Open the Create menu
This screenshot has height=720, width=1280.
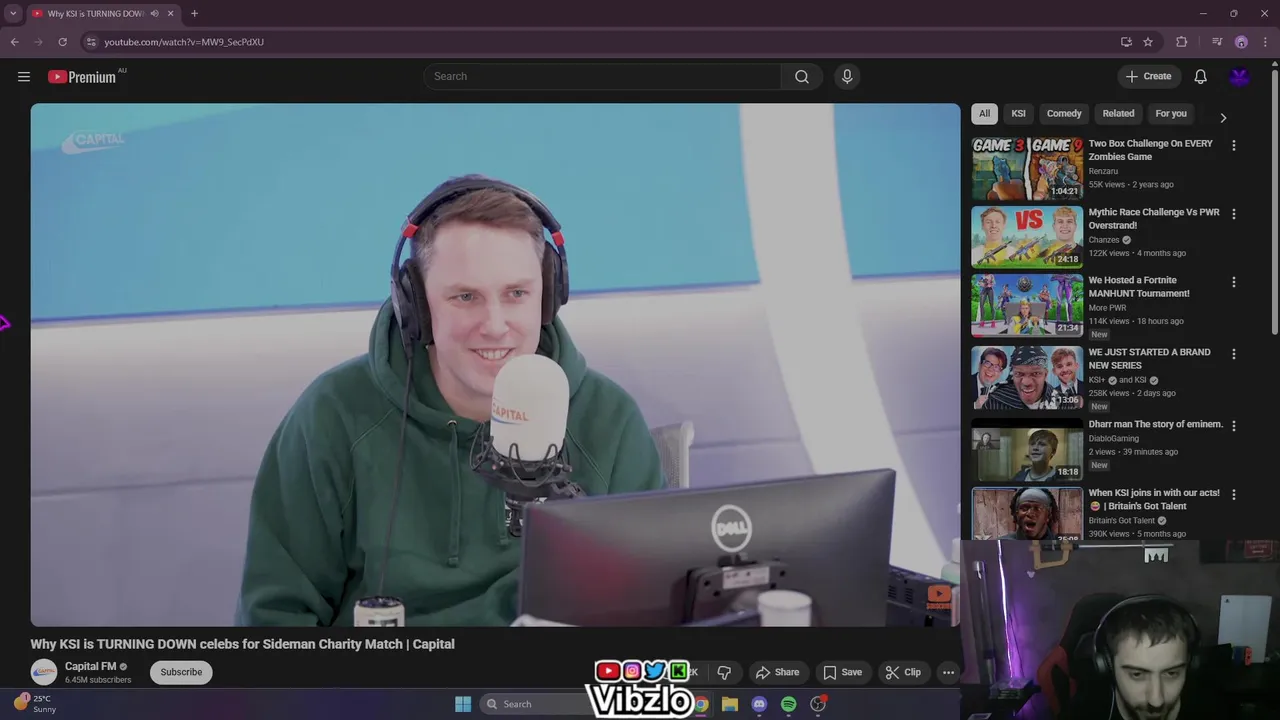click(1149, 77)
